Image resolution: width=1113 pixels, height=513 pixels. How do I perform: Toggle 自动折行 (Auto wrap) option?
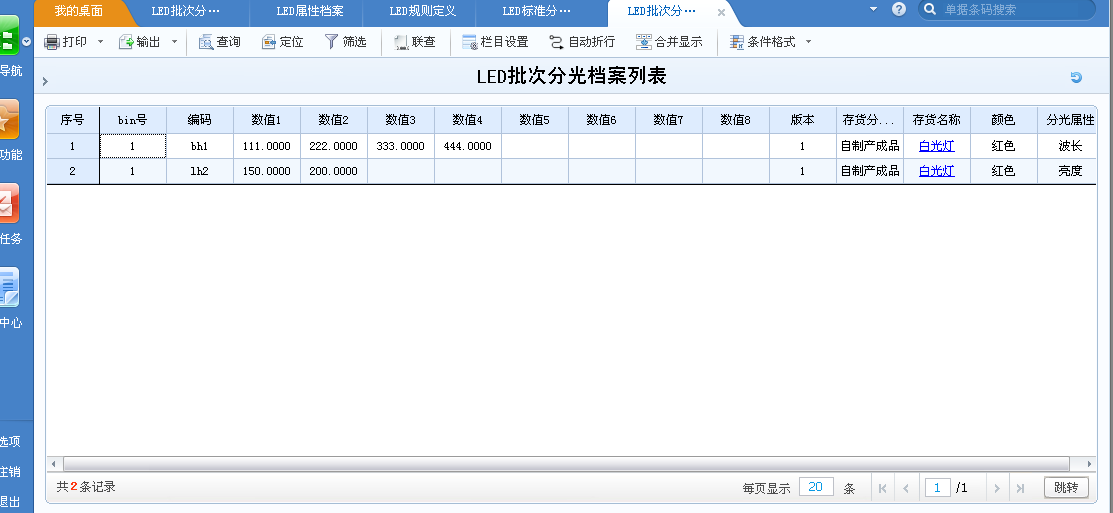pyautogui.click(x=557, y=42)
